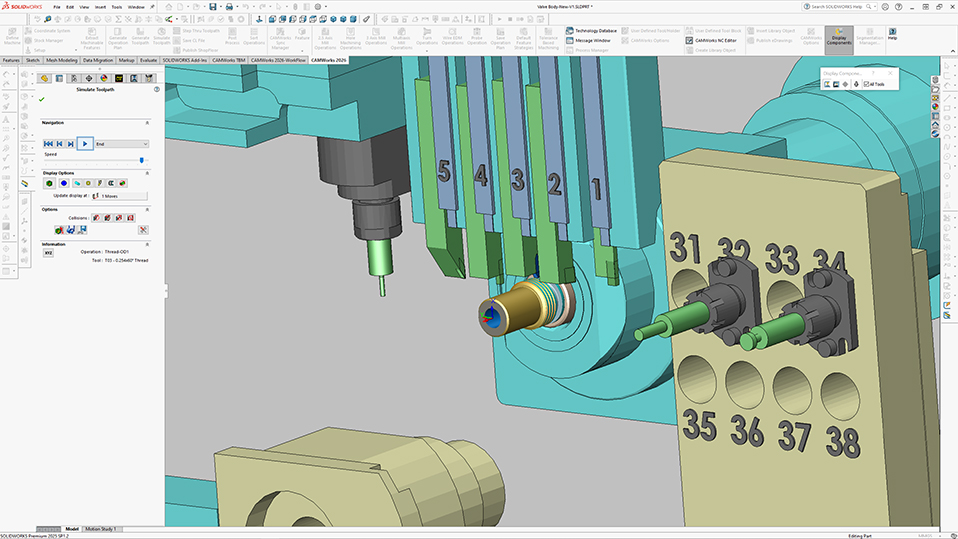The width and height of the screenshot is (958, 539).
Task: Click the Display Components ribbon button
Action: (839, 36)
